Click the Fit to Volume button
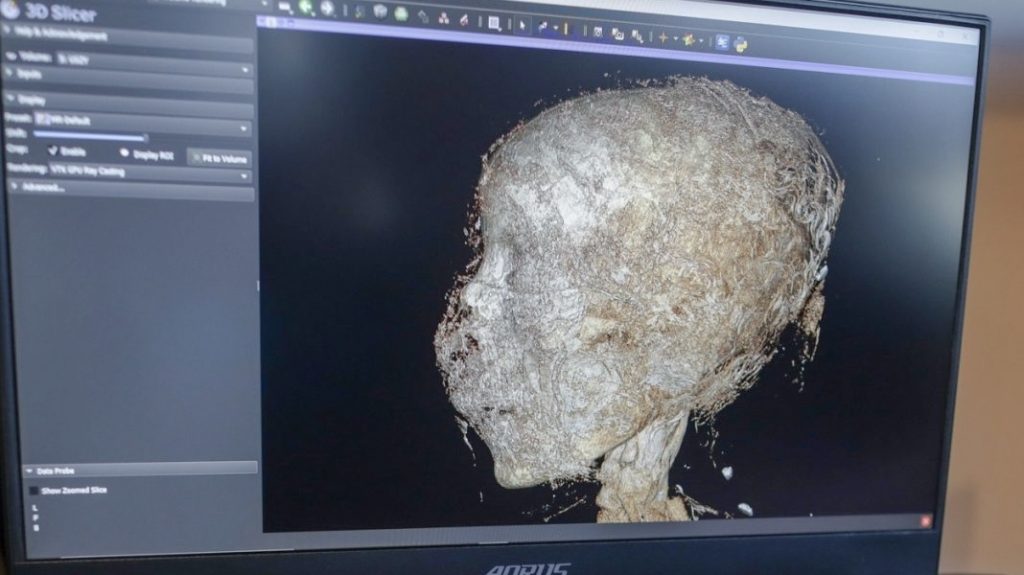The width and height of the screenshot is (1024, 575). pyautogui.click(x=220, y=158)
